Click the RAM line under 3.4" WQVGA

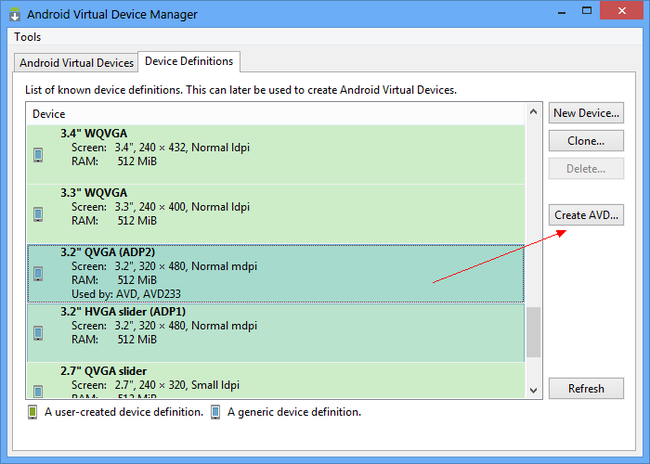[114, 161]
